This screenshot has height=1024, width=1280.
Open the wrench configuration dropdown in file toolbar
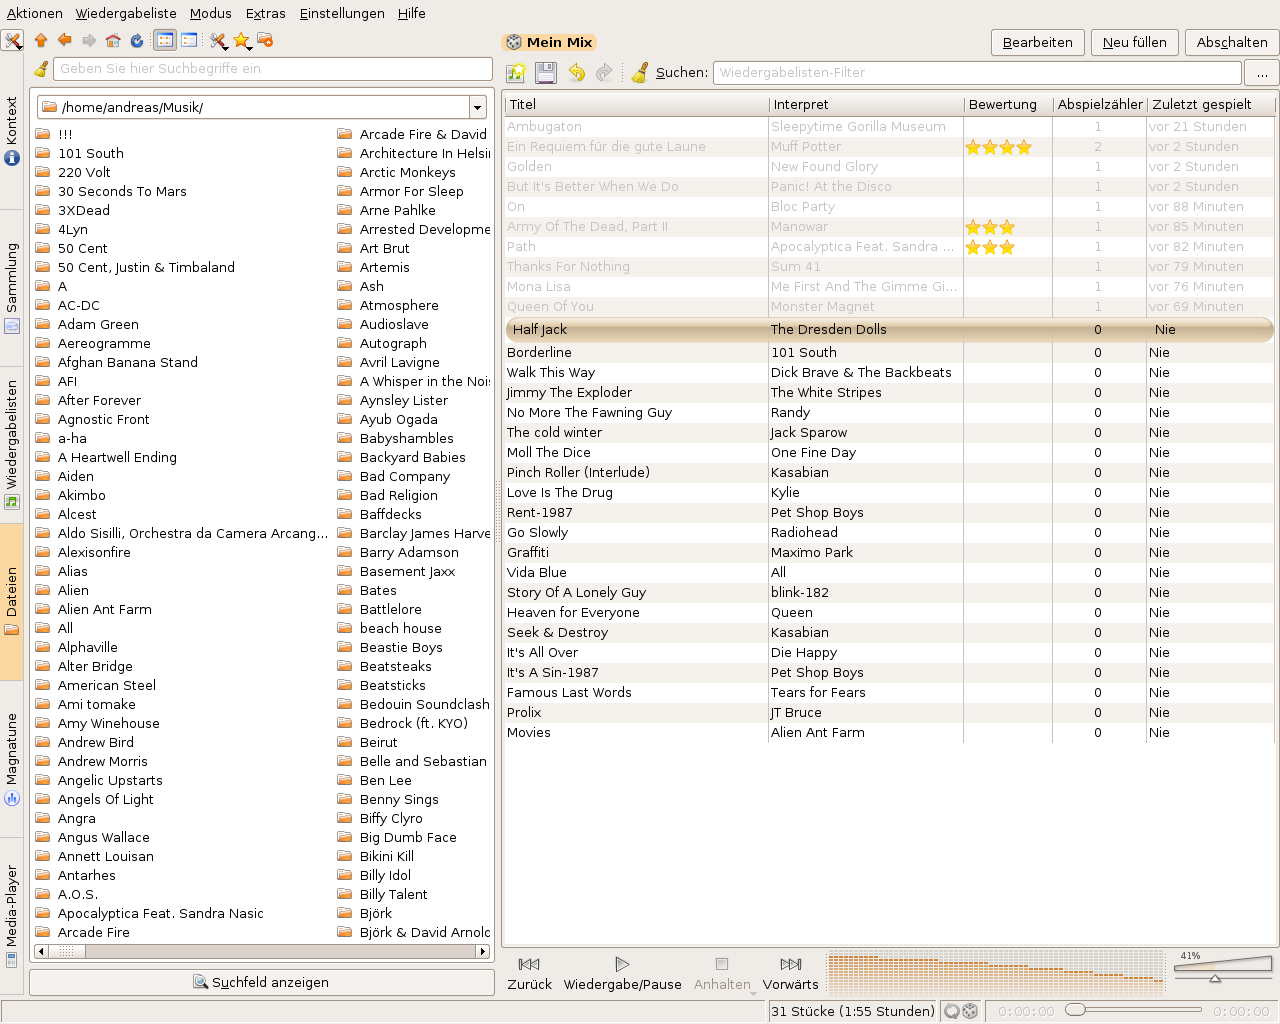(x=218, y=41)
